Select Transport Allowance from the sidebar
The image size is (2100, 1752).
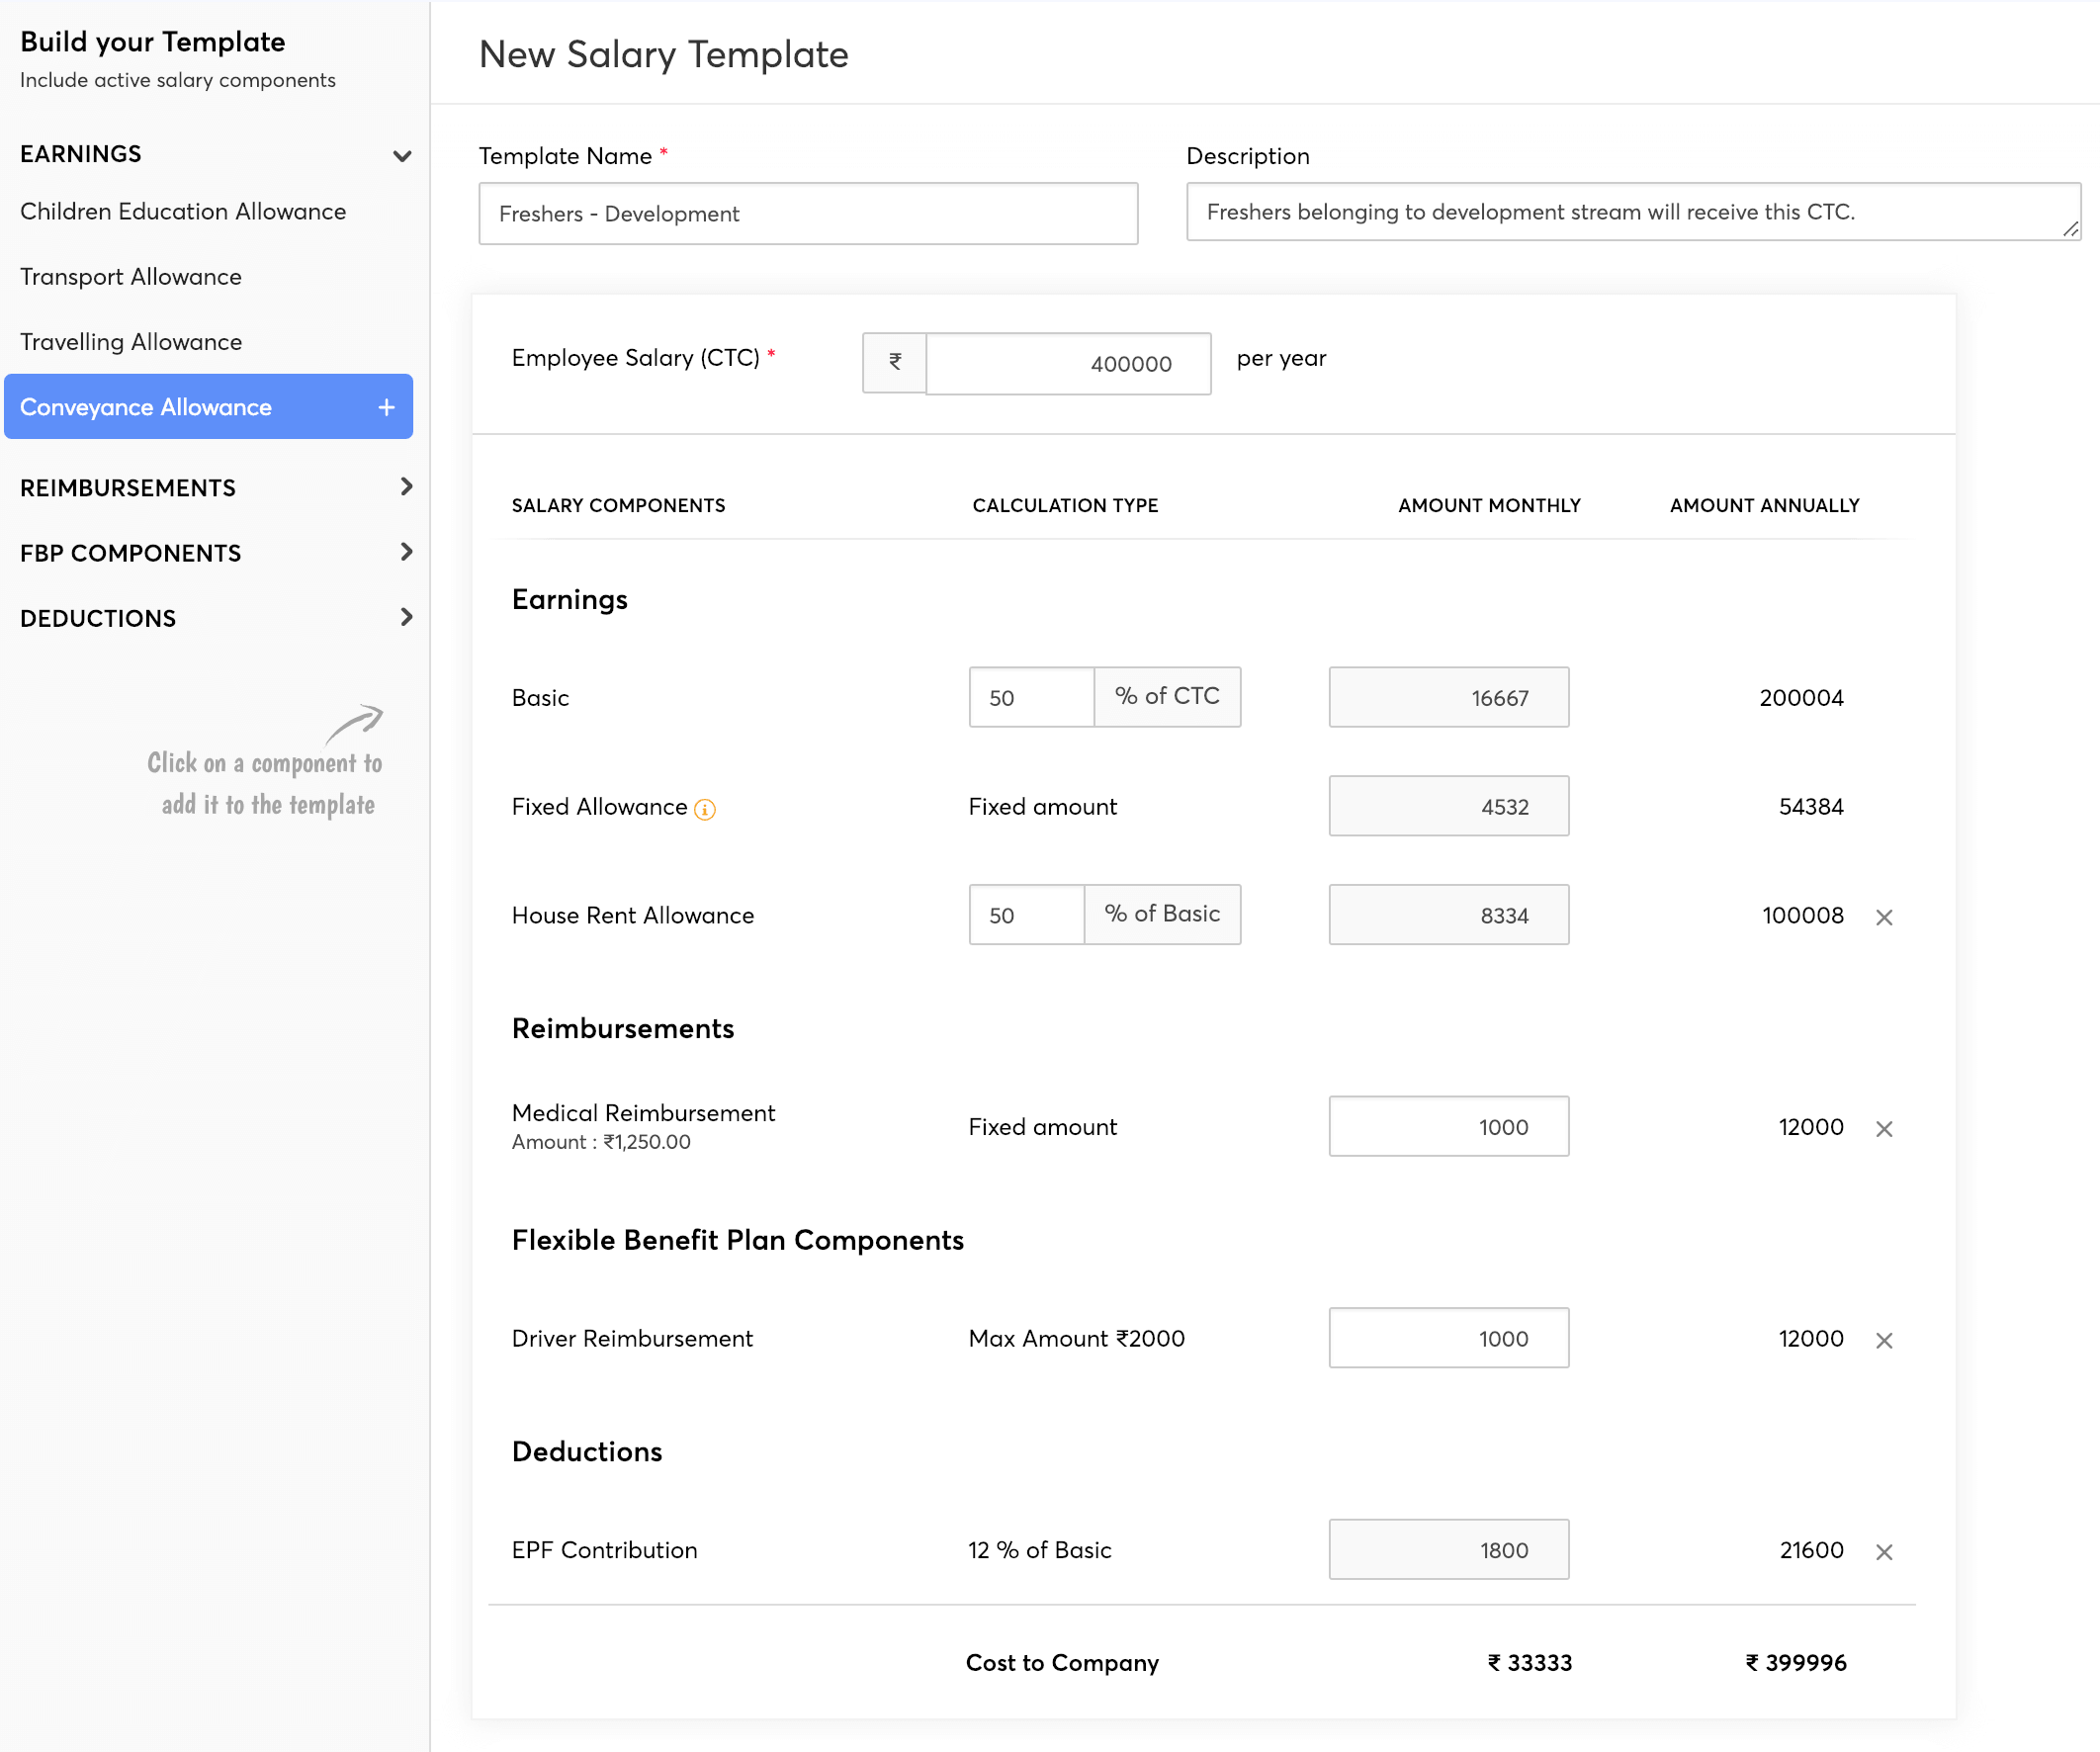coord(130,276)
